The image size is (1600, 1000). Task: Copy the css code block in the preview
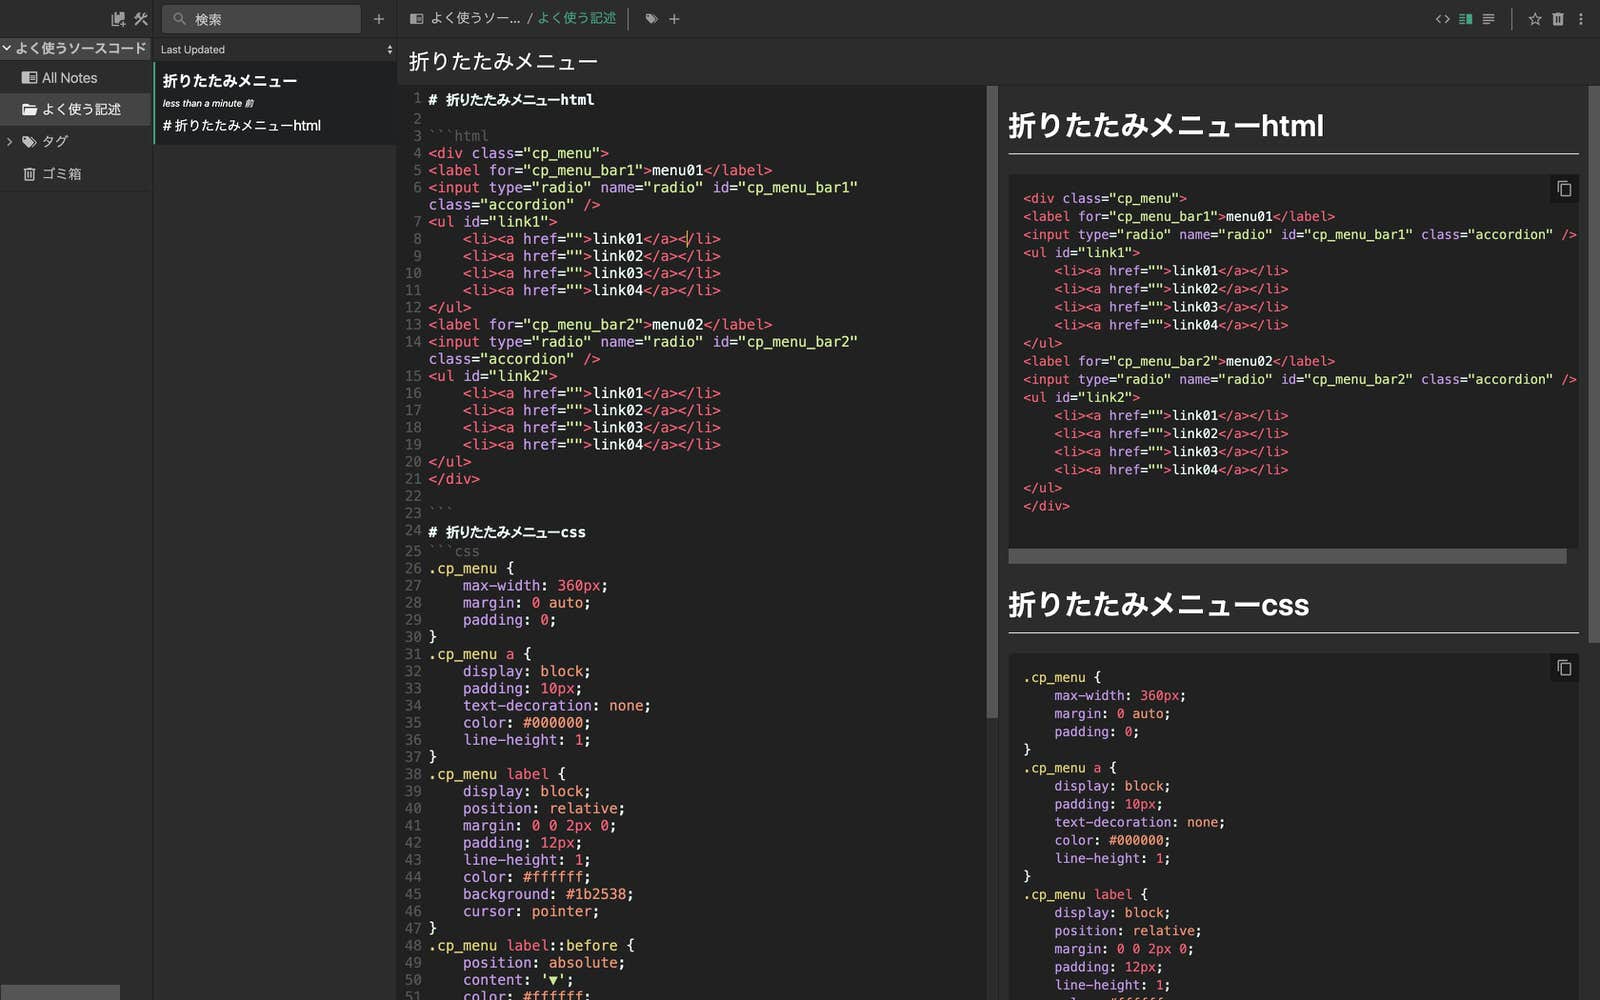[1565, 668]
